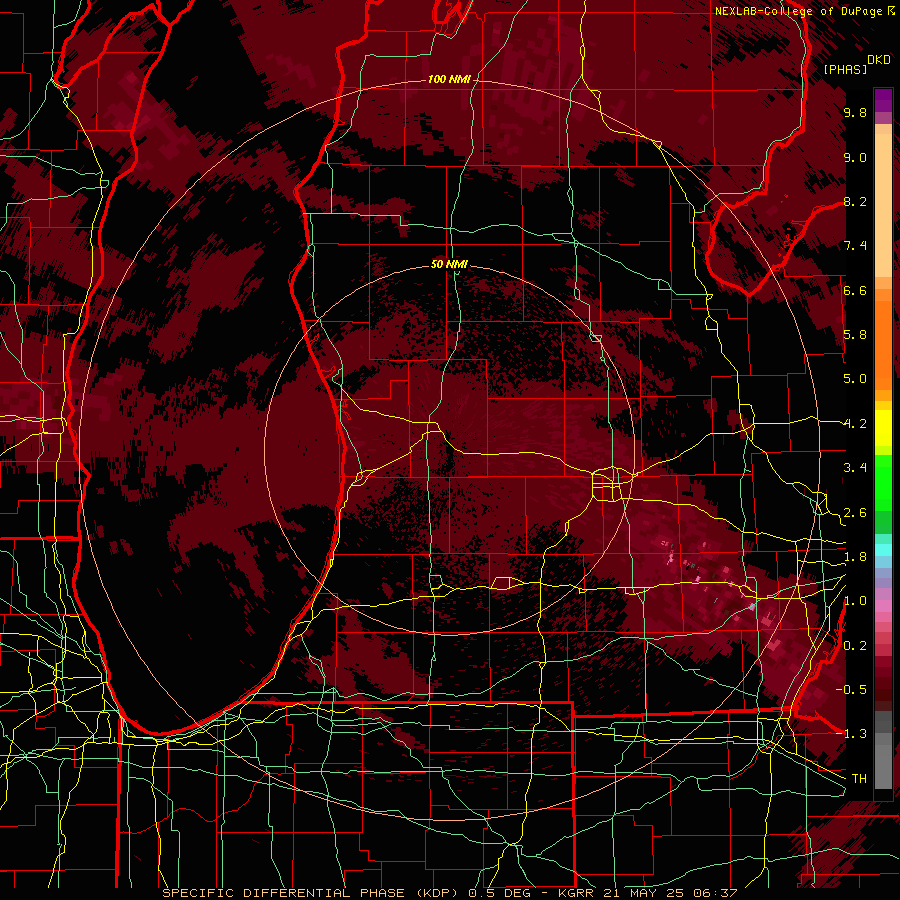This screenshot has height=900, width=900.
Task: Click the 1.8 value on the scale
Action: (855, 557)
